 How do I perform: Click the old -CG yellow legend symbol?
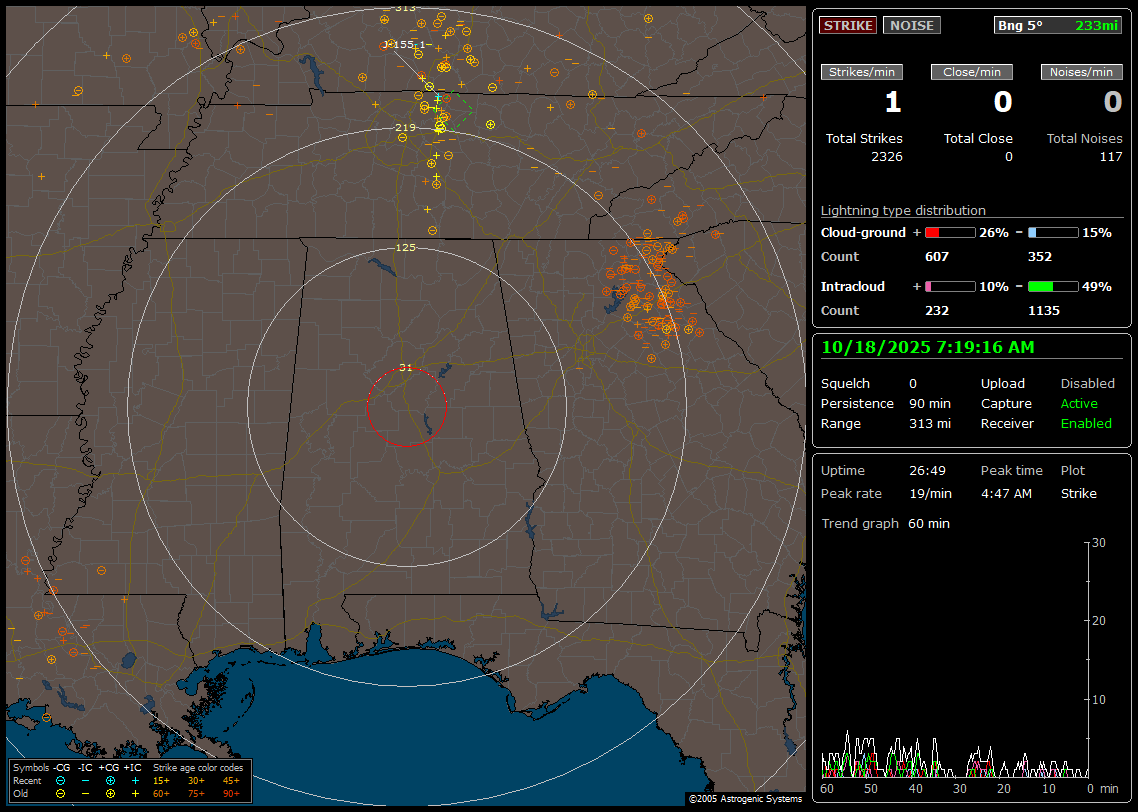pos(61,793)
